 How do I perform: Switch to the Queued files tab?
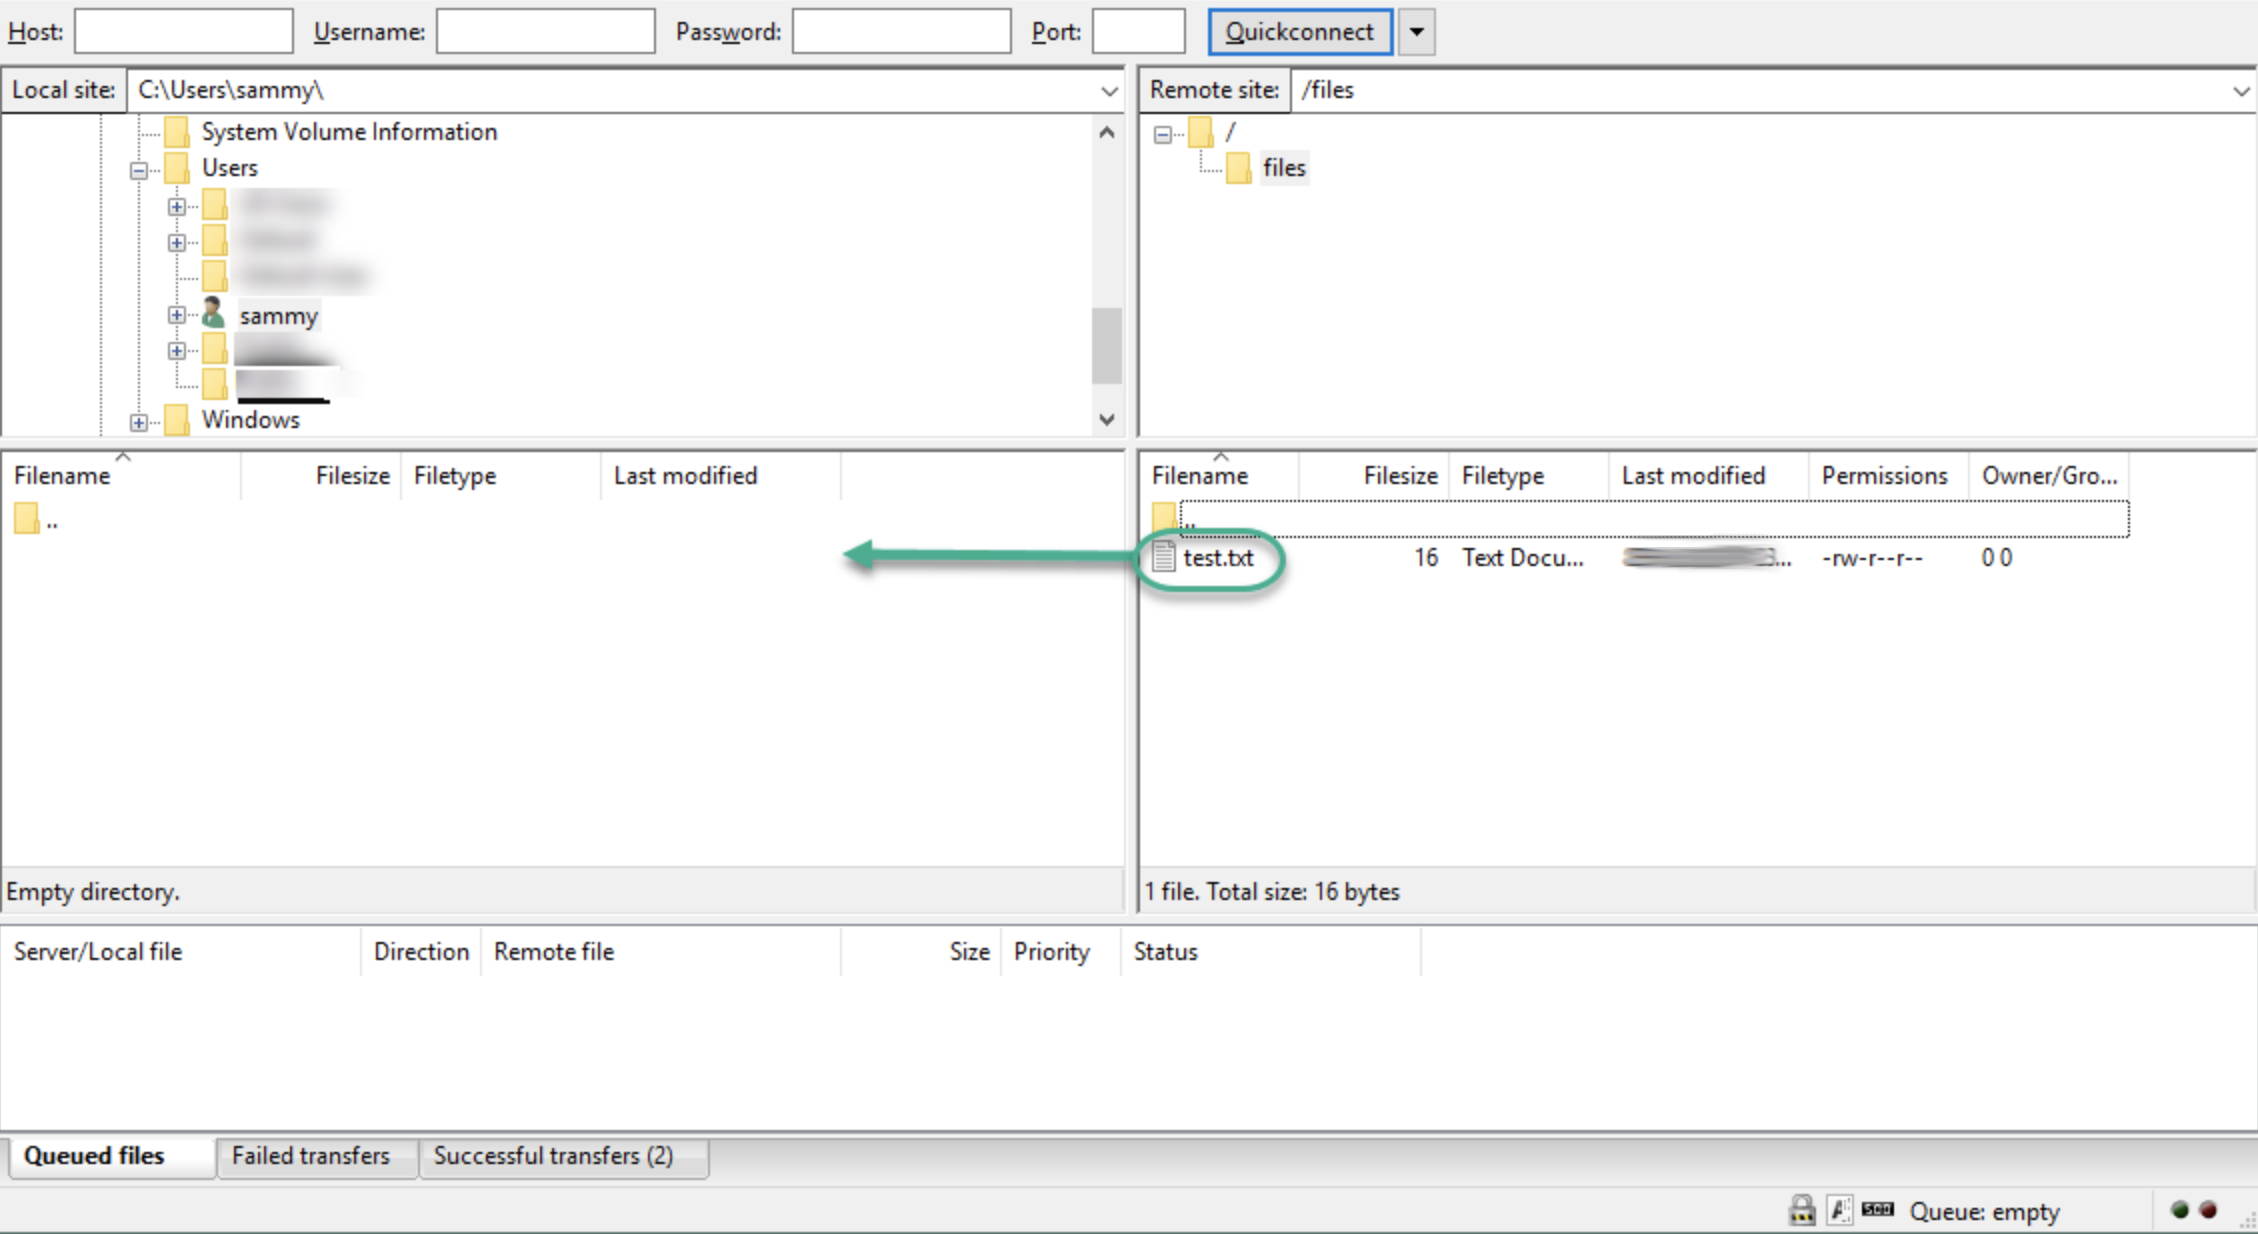[110, 1156]
